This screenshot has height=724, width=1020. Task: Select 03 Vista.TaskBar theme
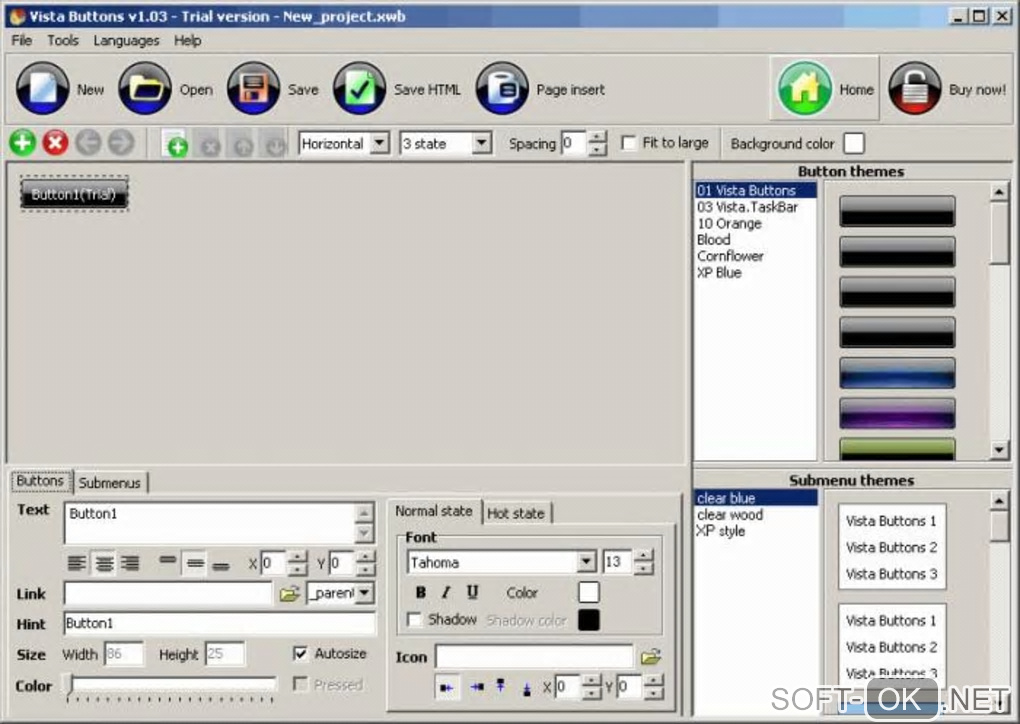[747, 207]
